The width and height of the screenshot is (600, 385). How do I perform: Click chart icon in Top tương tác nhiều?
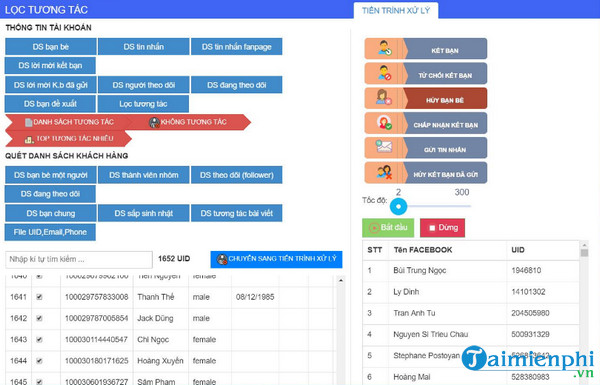[x=29, y=139]
